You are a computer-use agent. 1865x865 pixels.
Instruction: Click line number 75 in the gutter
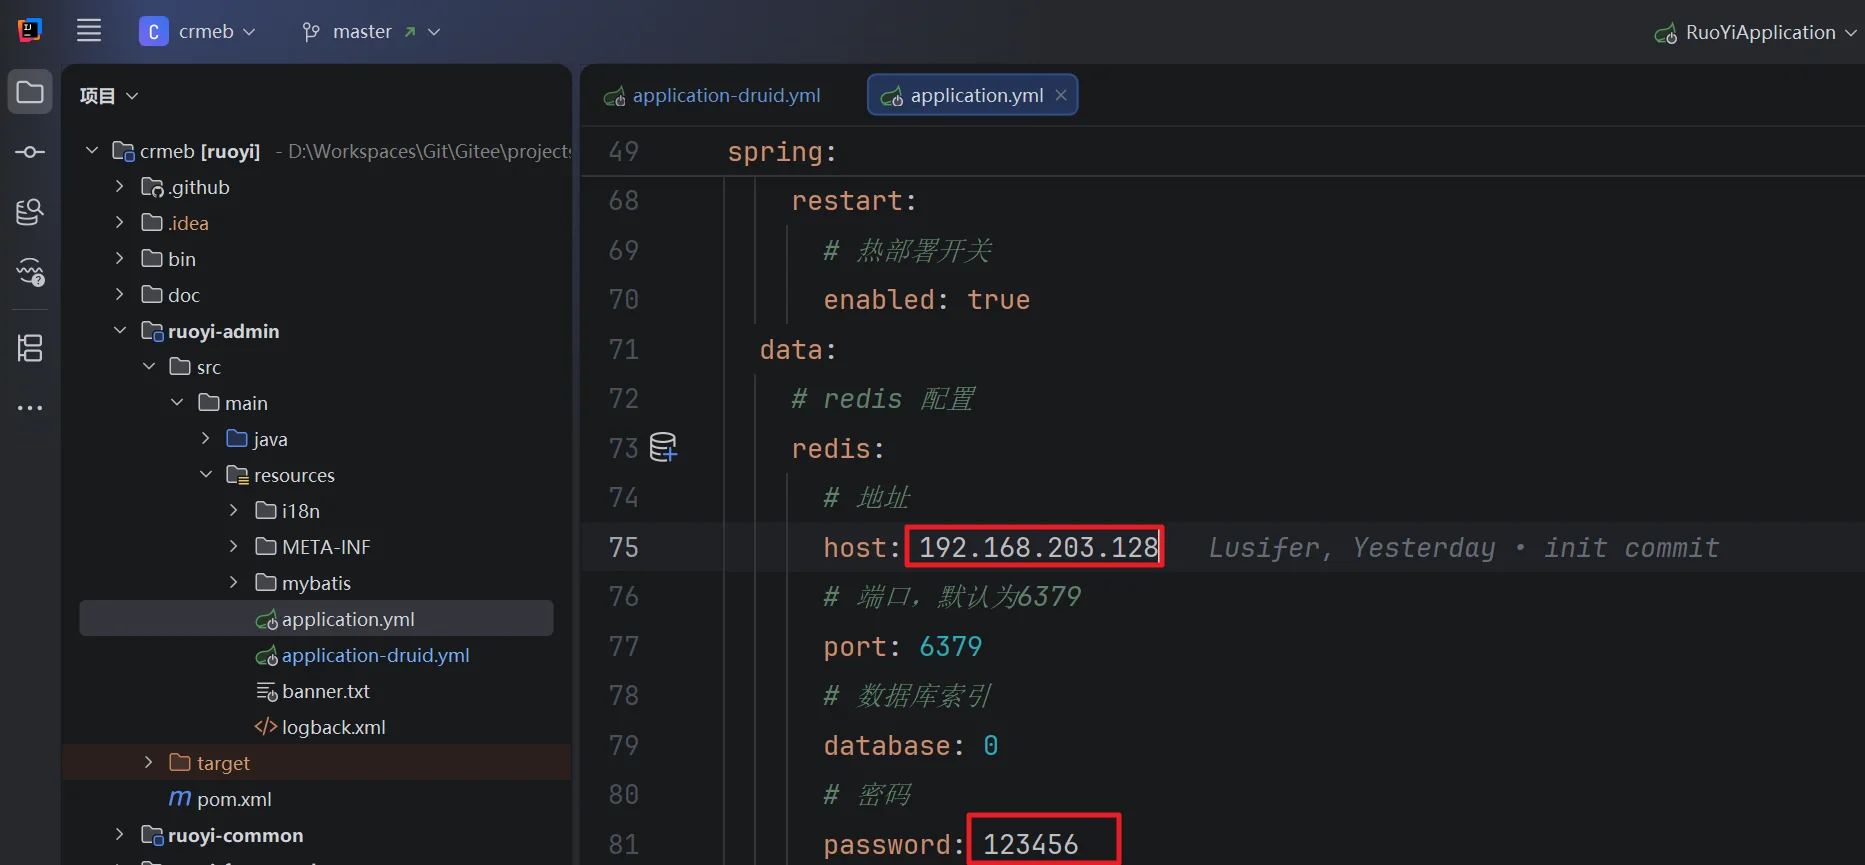pyautogui.click(x=624, y=548)
